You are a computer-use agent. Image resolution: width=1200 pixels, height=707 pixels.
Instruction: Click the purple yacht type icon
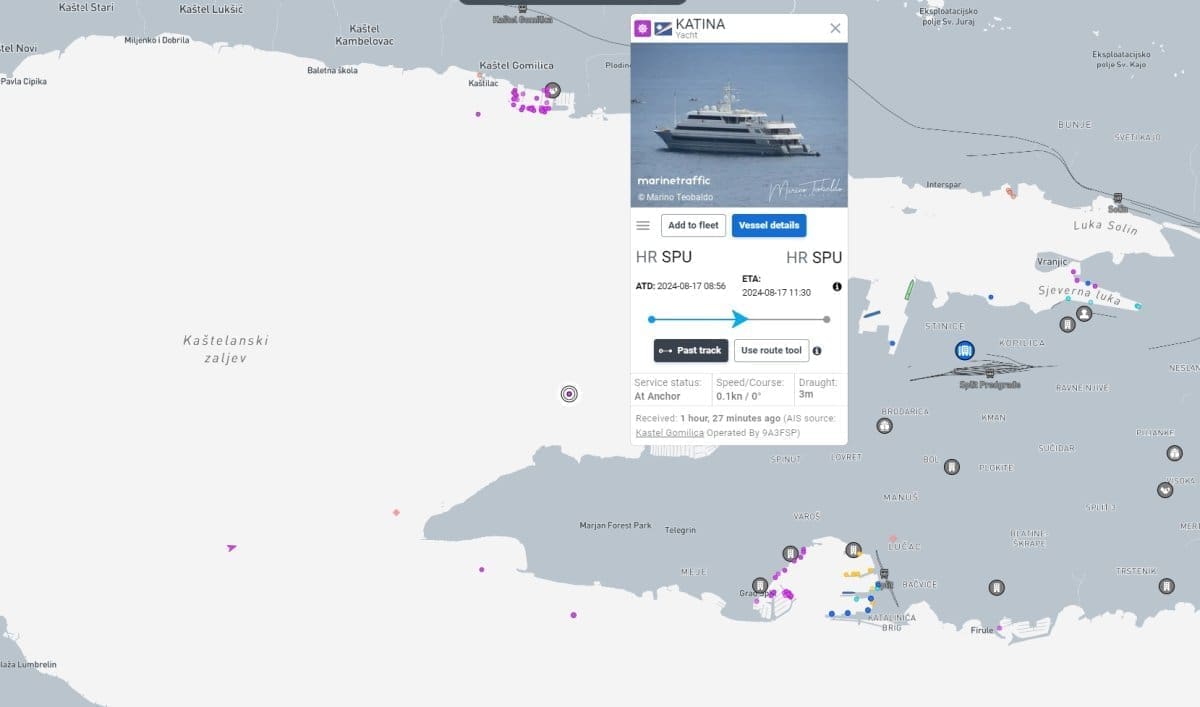[x=642, y=29]
